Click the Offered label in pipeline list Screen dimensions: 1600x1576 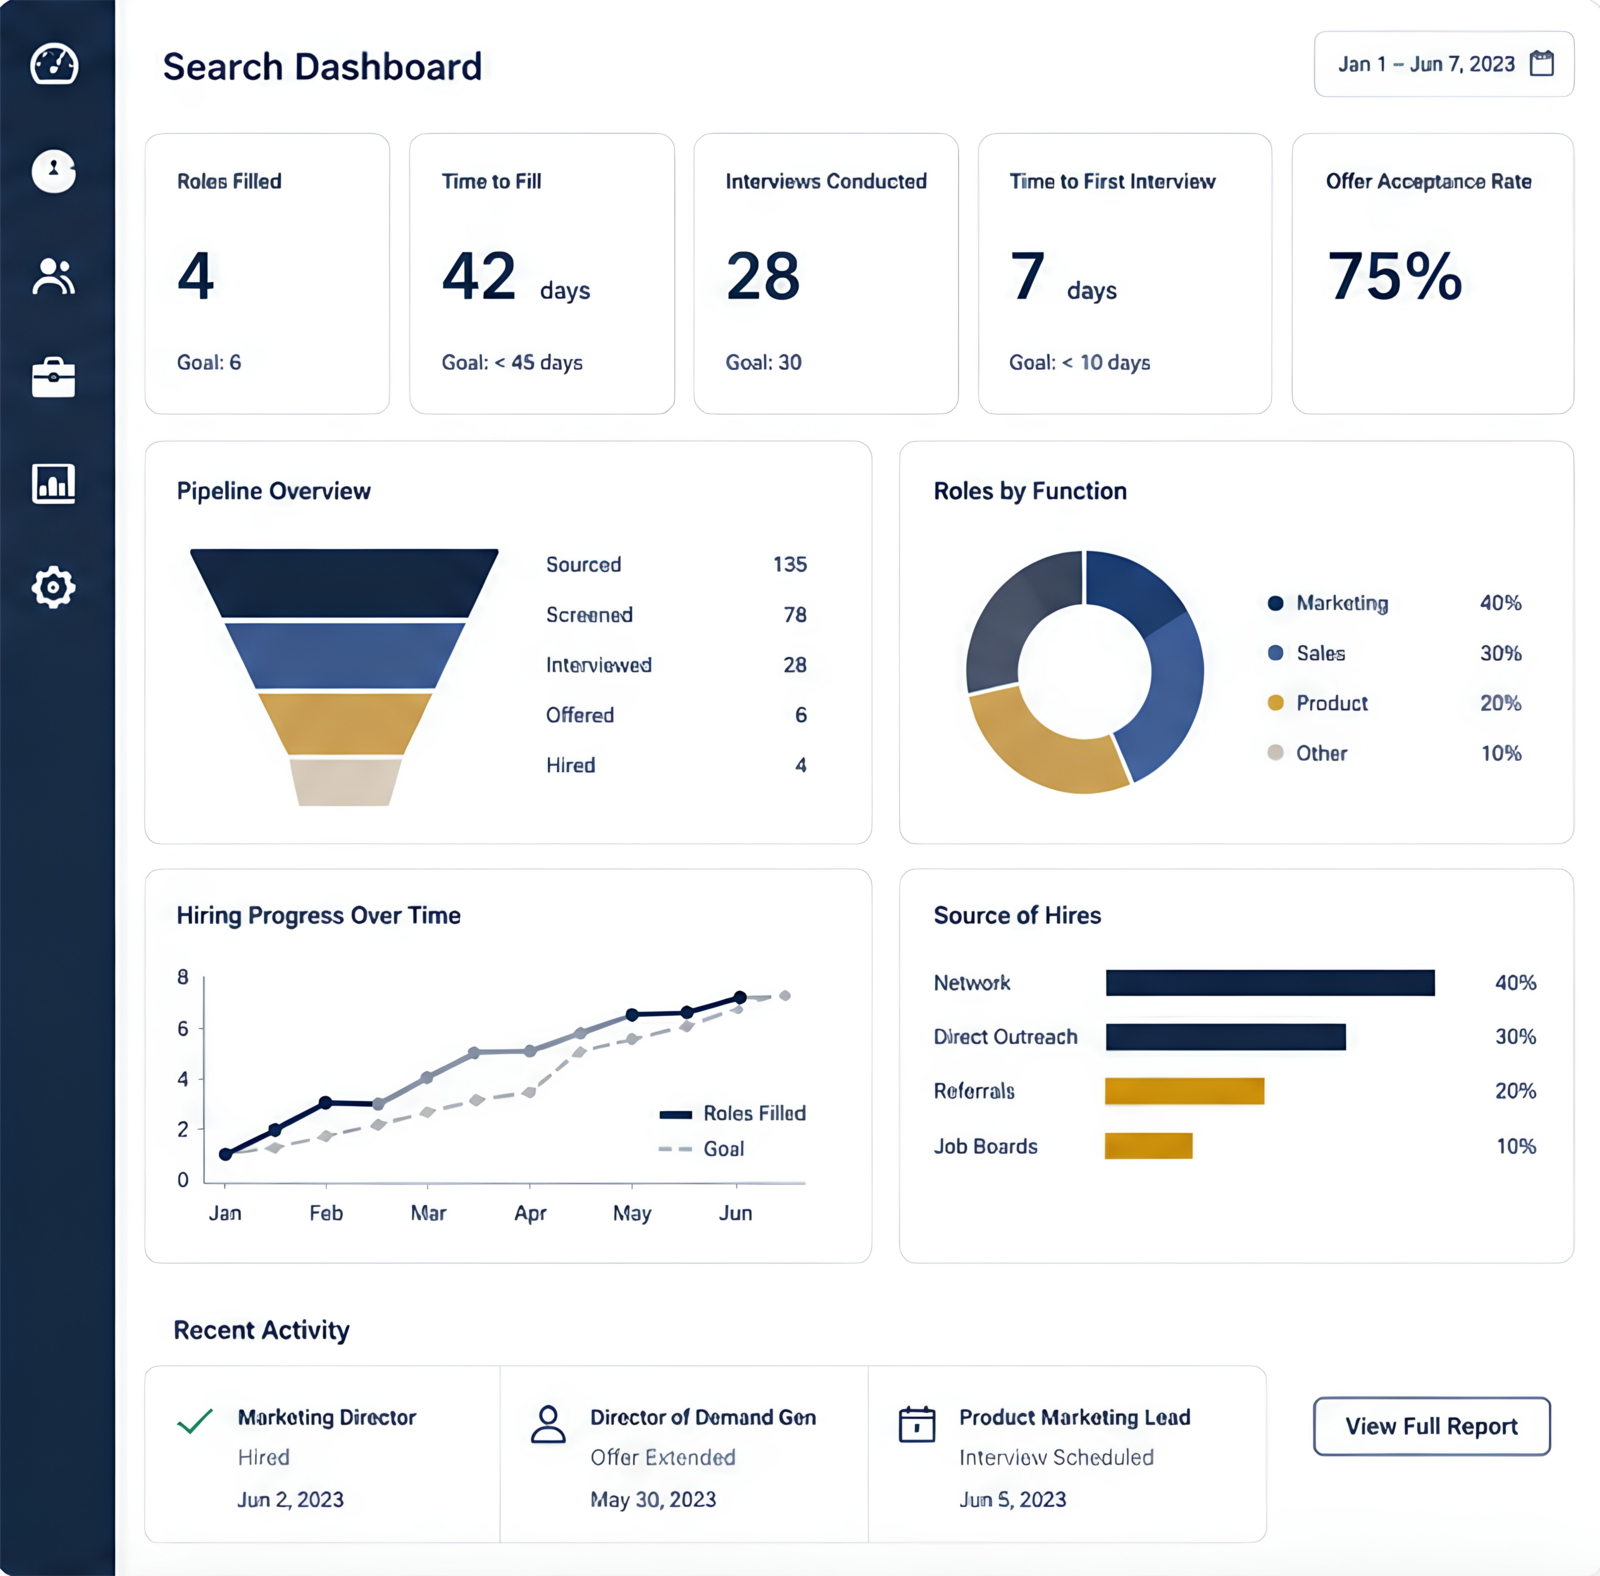[x=580, y=715]
